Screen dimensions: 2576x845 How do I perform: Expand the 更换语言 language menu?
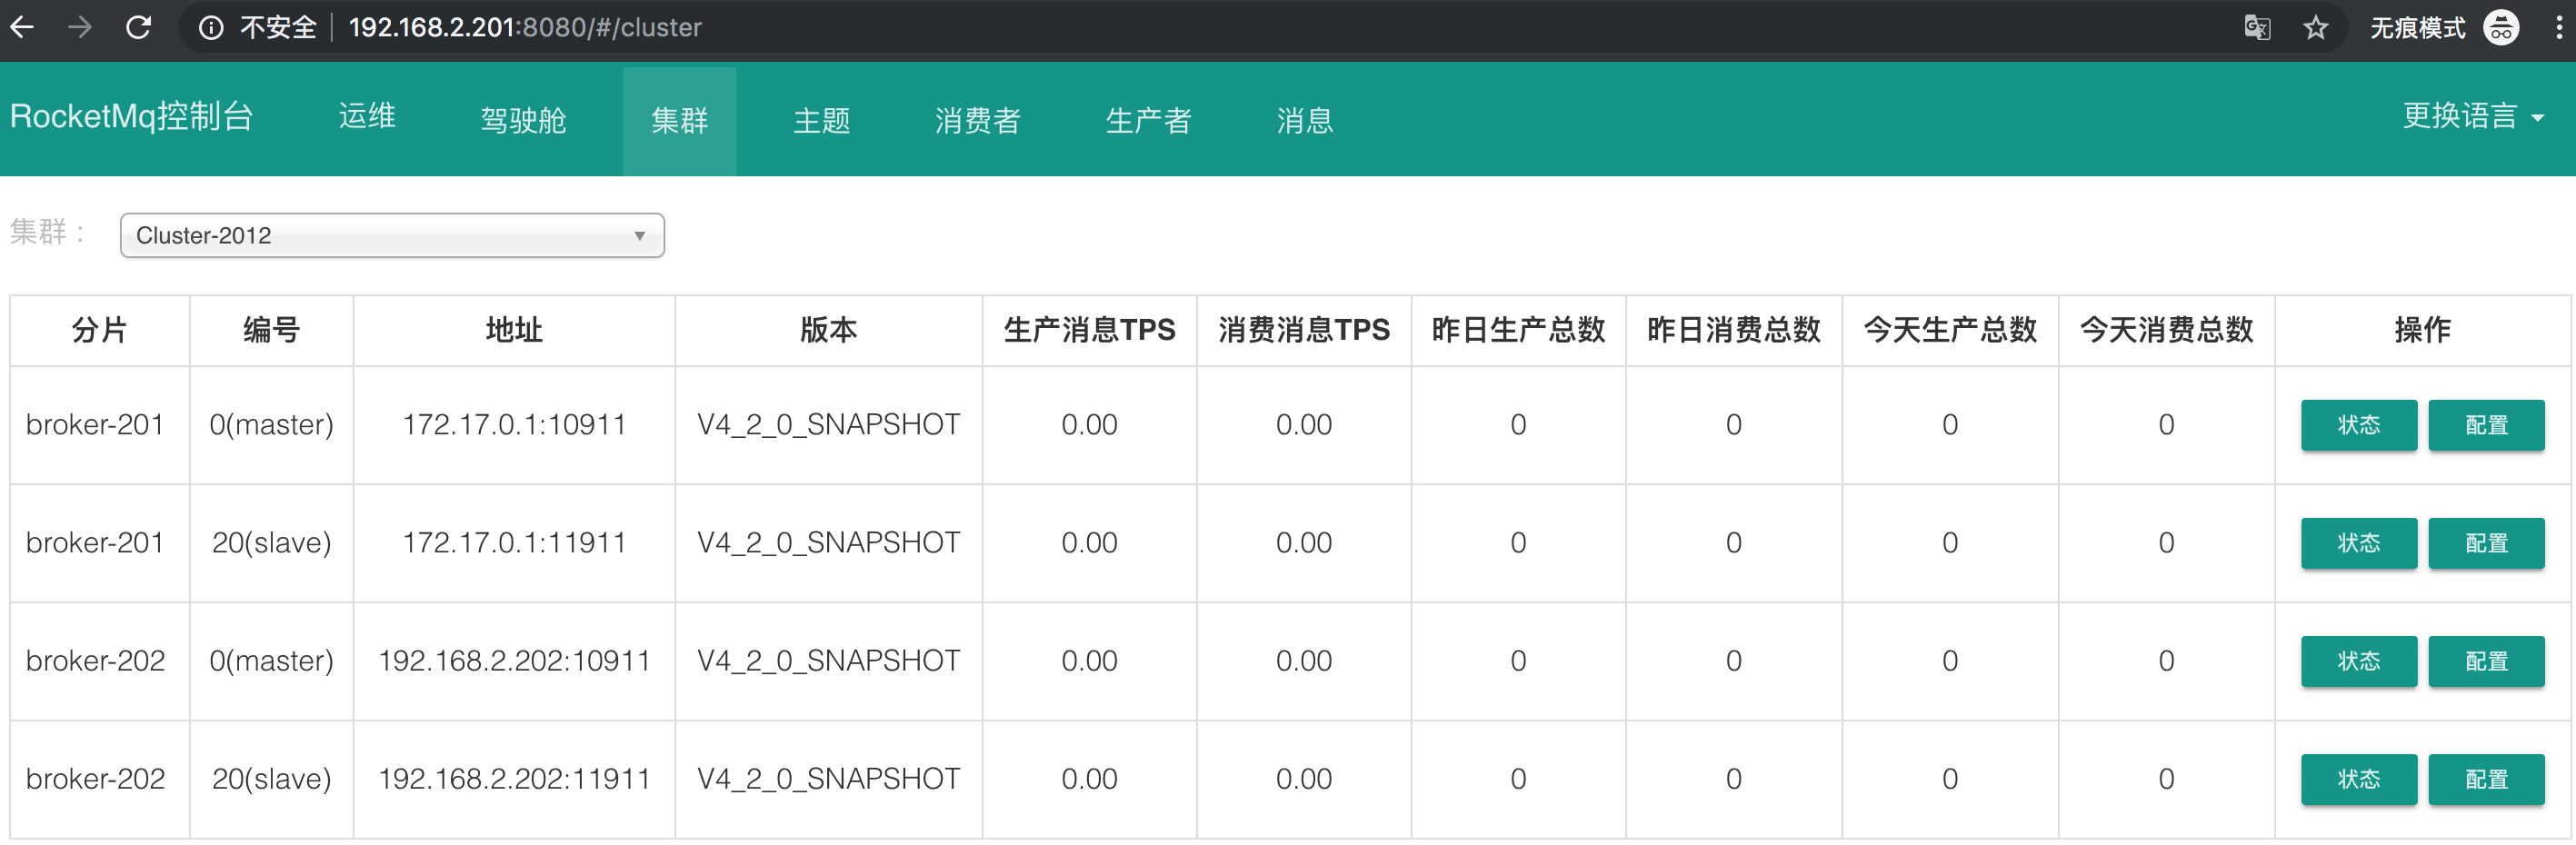coord(2472,117)
